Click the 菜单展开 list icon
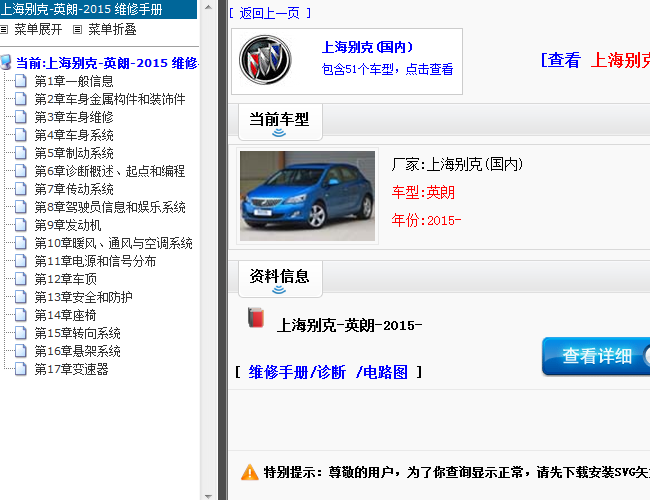Viewport: 650px width, 500px height. [x=4, y=29]
